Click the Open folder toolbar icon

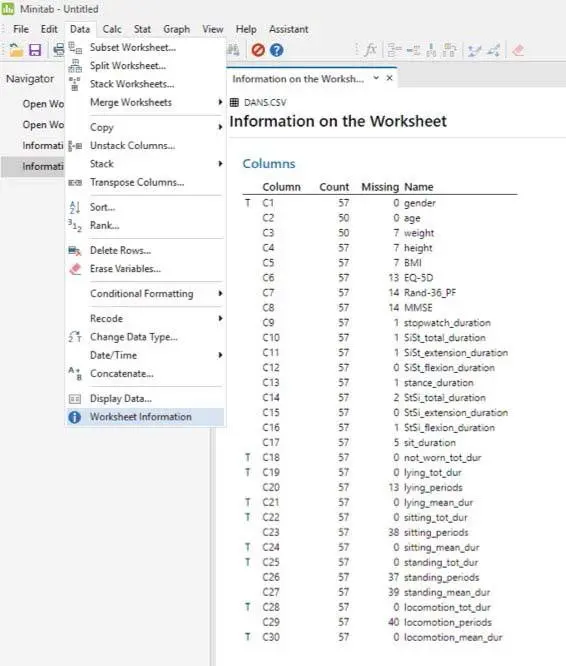click(16, 50)
